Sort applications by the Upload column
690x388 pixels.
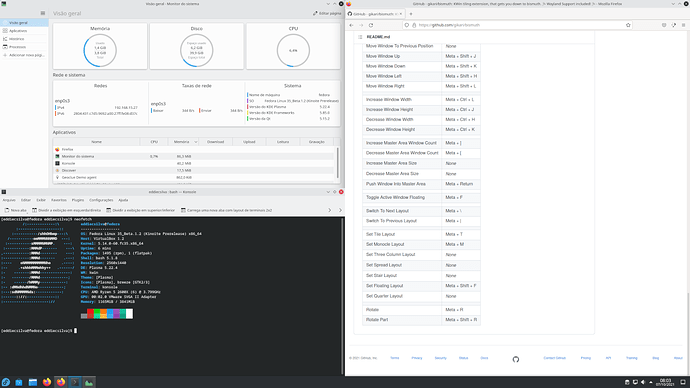coord(249,142)
